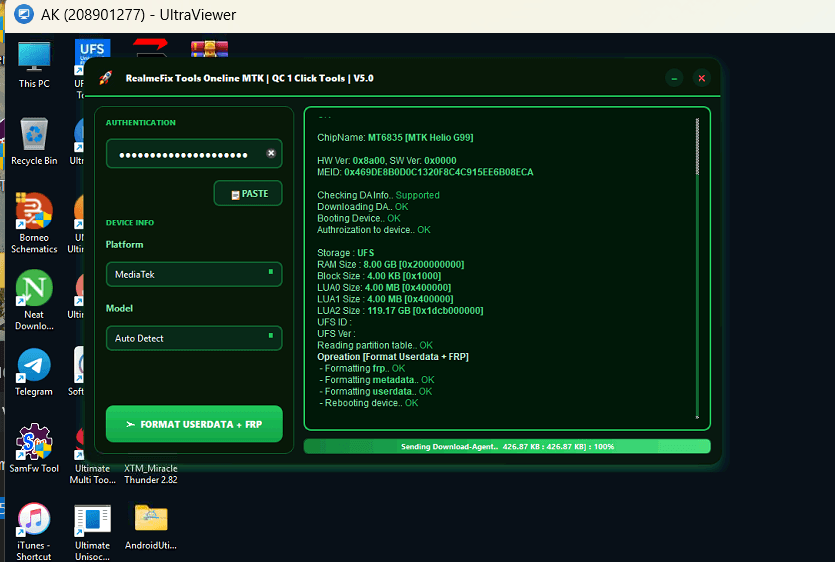Select the MEID value line in log

coord(425,172)
